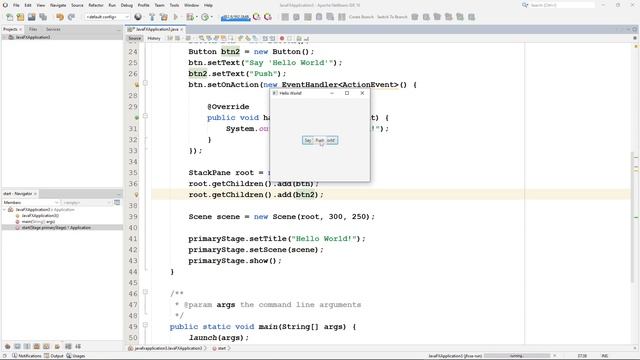Select JavaFXApplication3() constructor in Navigator
The width and height of the screenshot is (640, 360).
40,216
